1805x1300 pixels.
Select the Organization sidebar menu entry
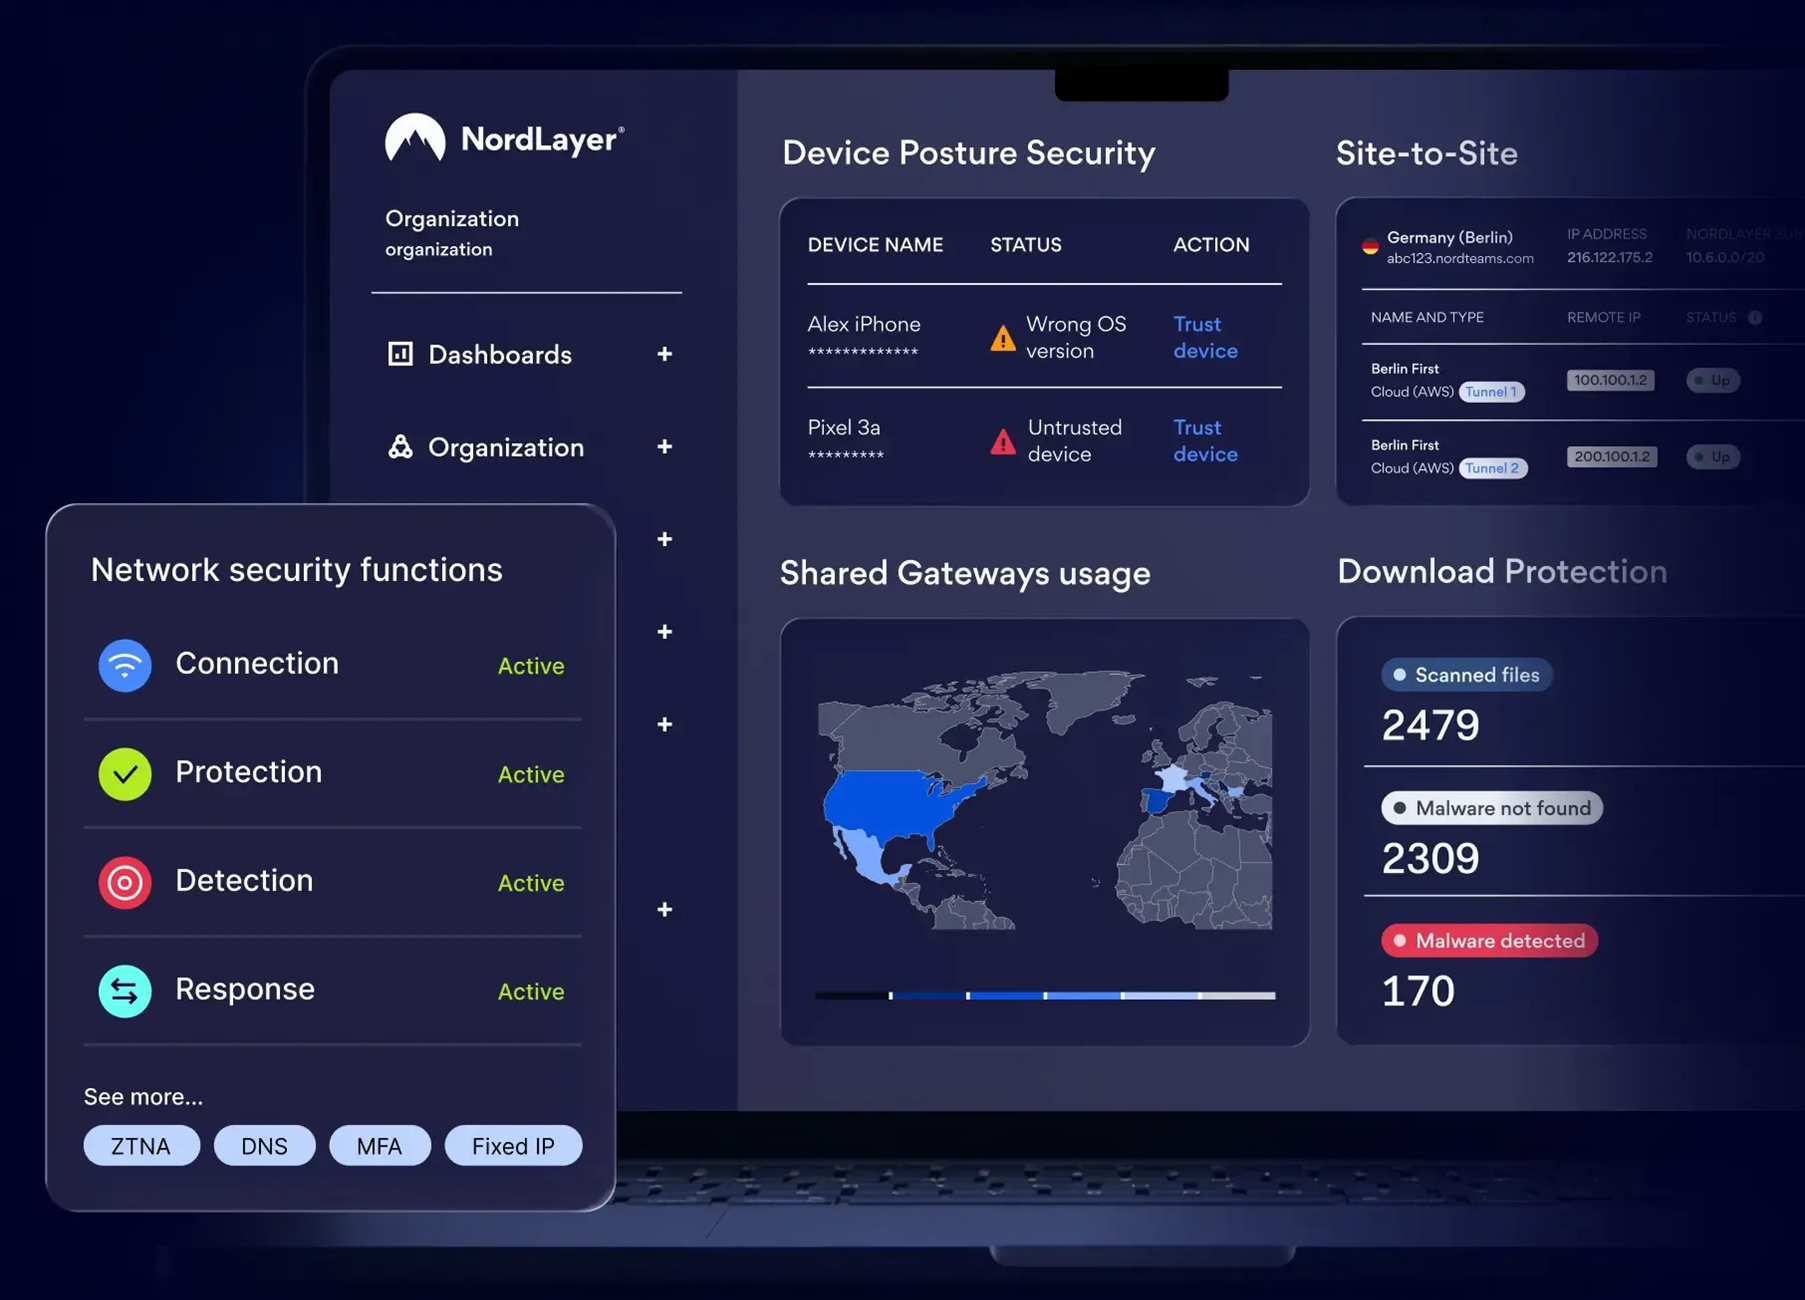[x=506, y=447]
